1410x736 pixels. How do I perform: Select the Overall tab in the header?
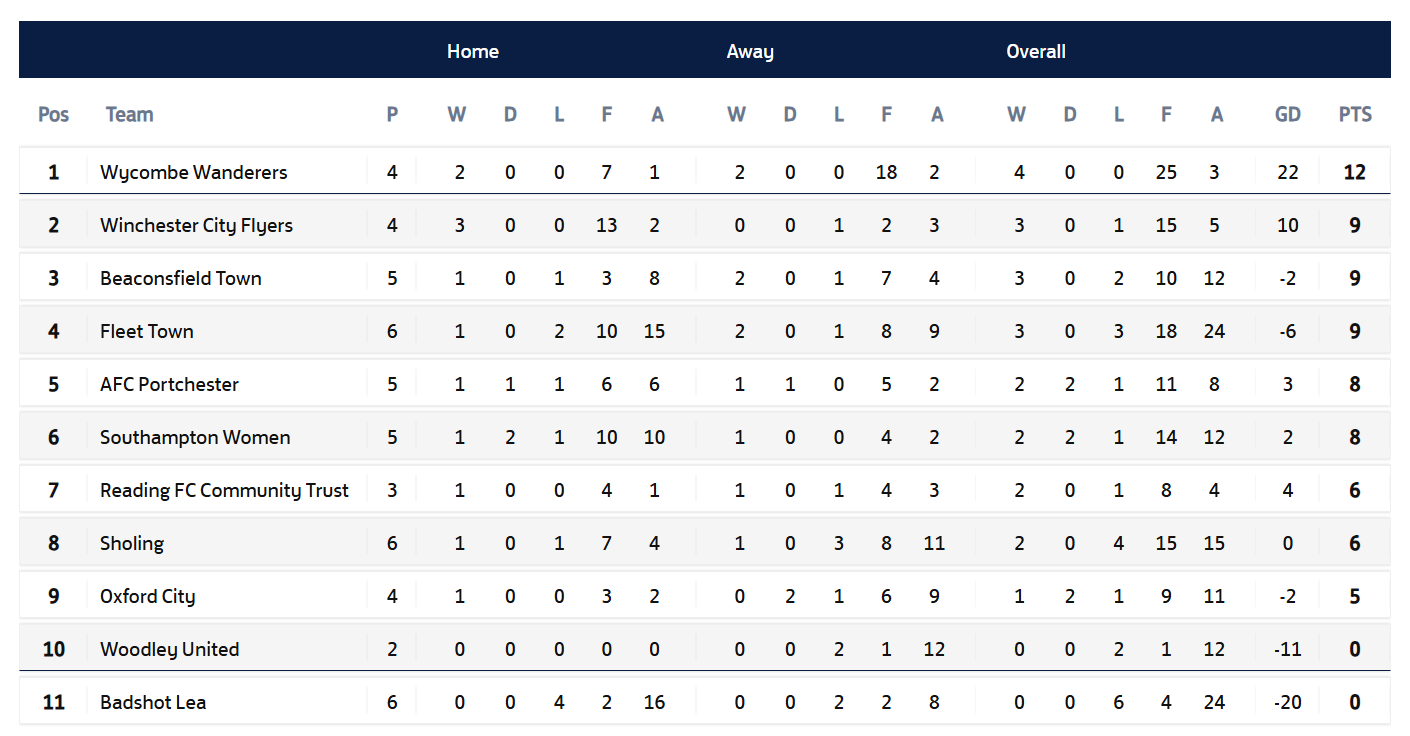pos(1036,51)
